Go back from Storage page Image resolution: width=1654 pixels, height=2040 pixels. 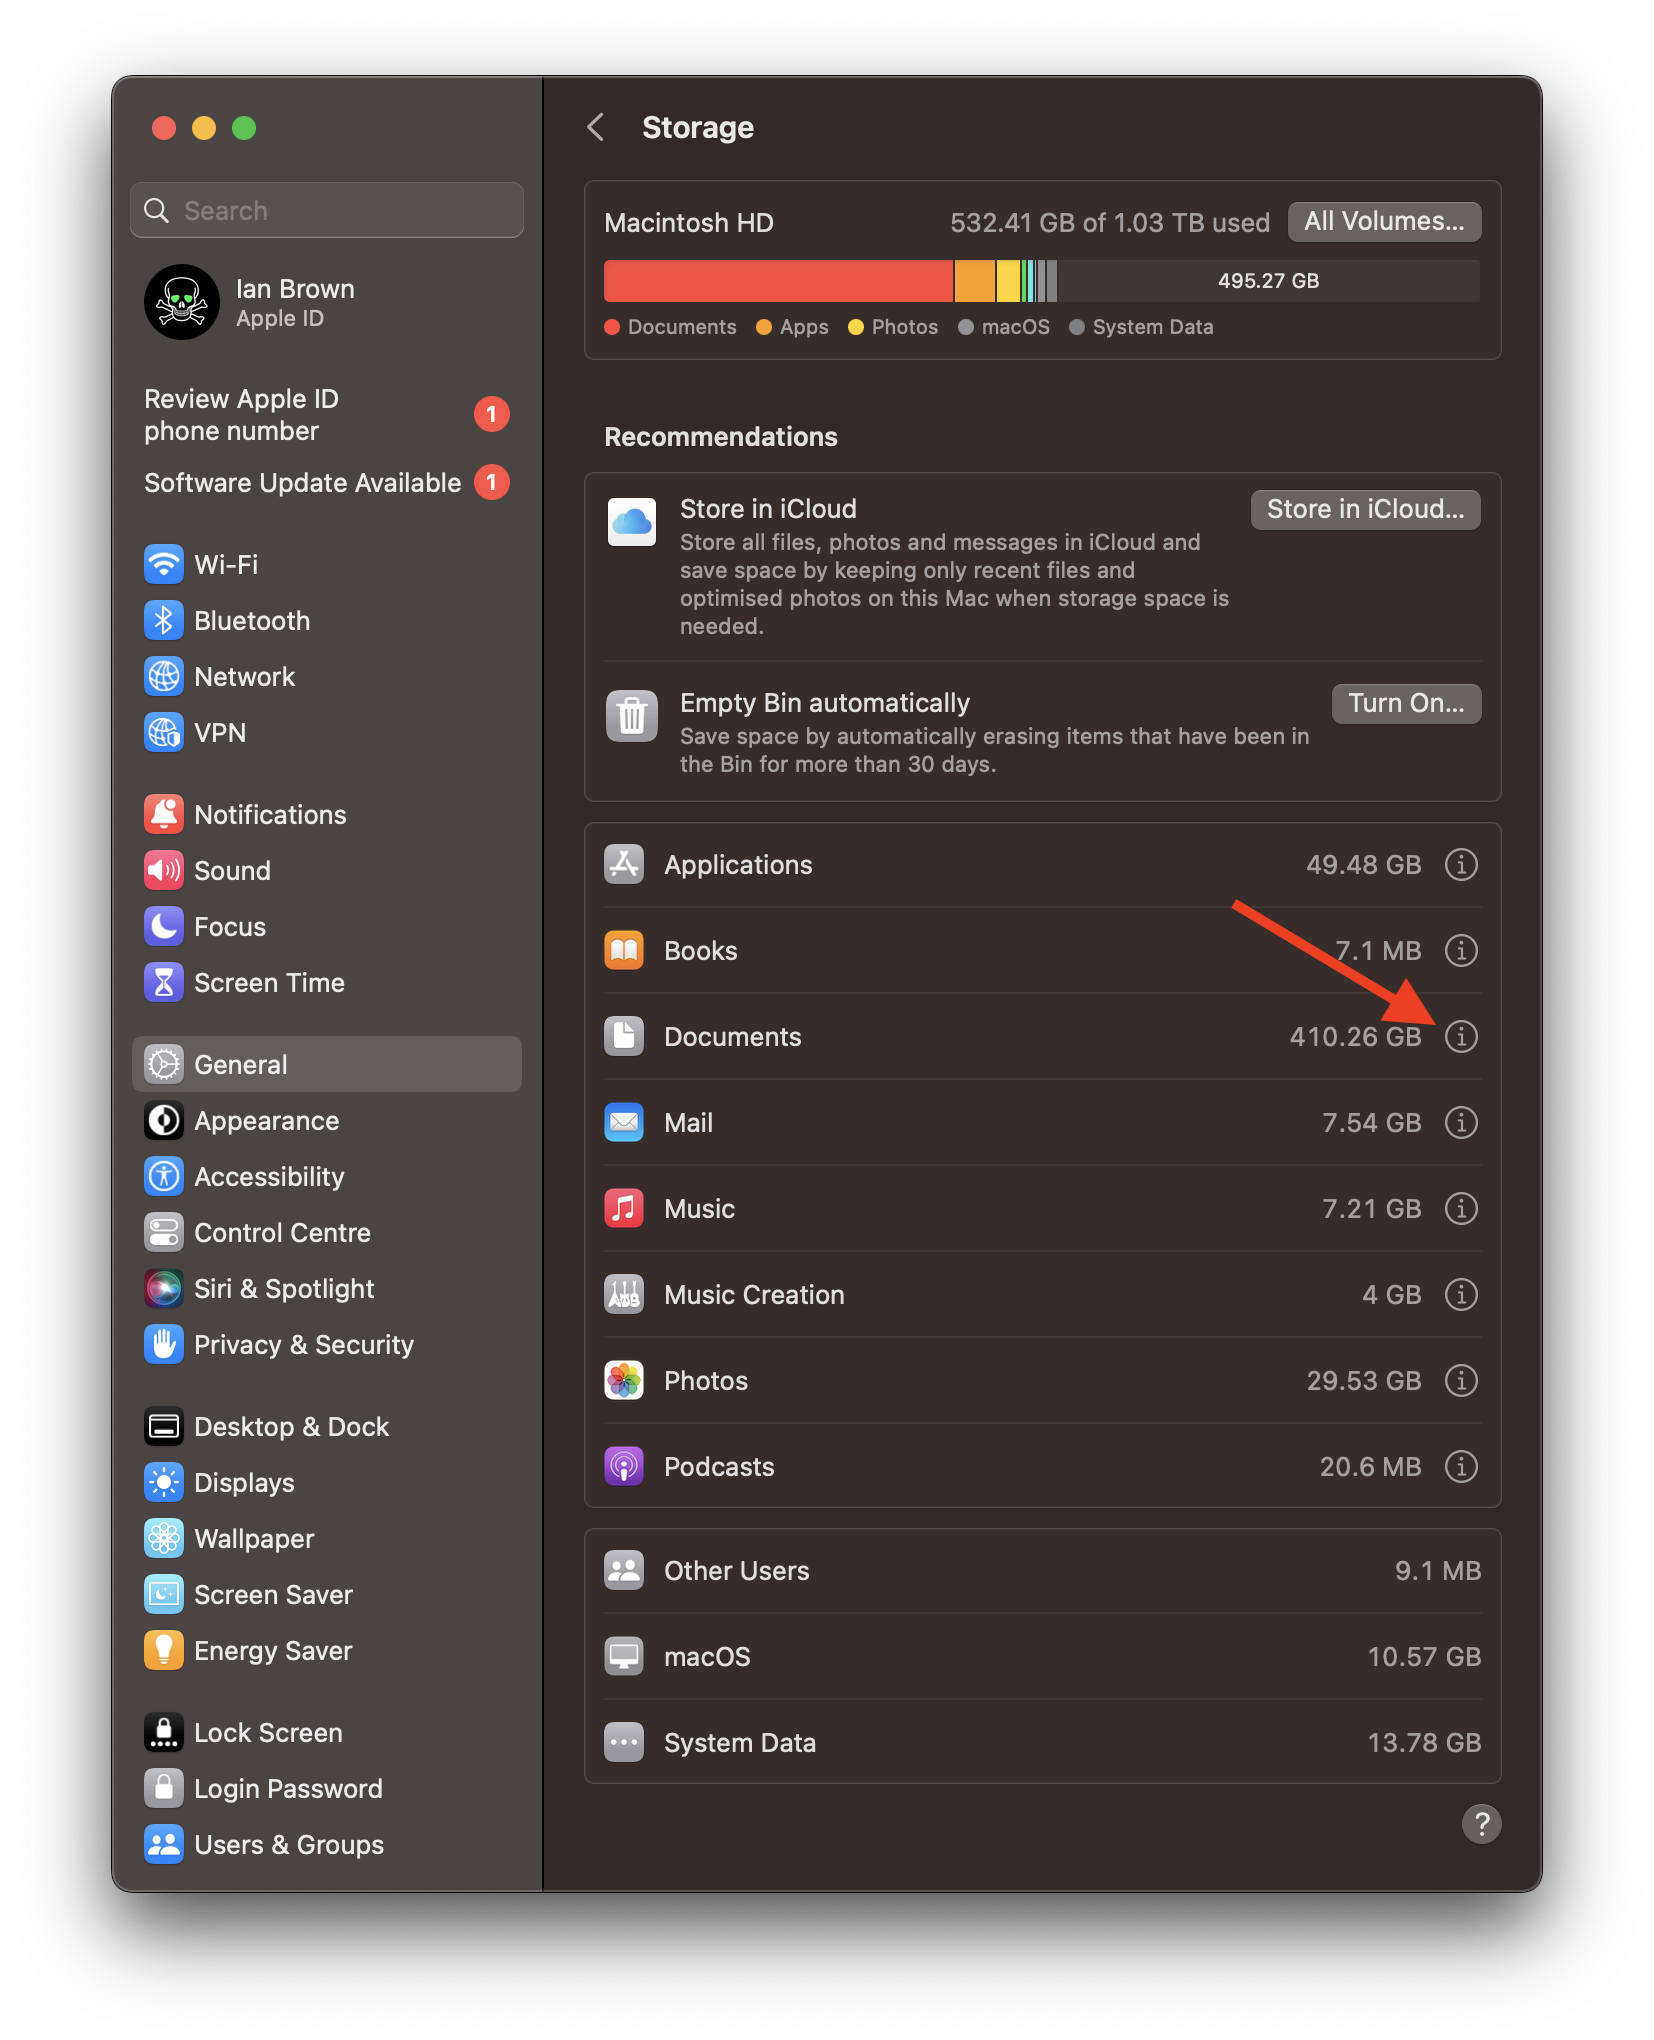[596, 128]
